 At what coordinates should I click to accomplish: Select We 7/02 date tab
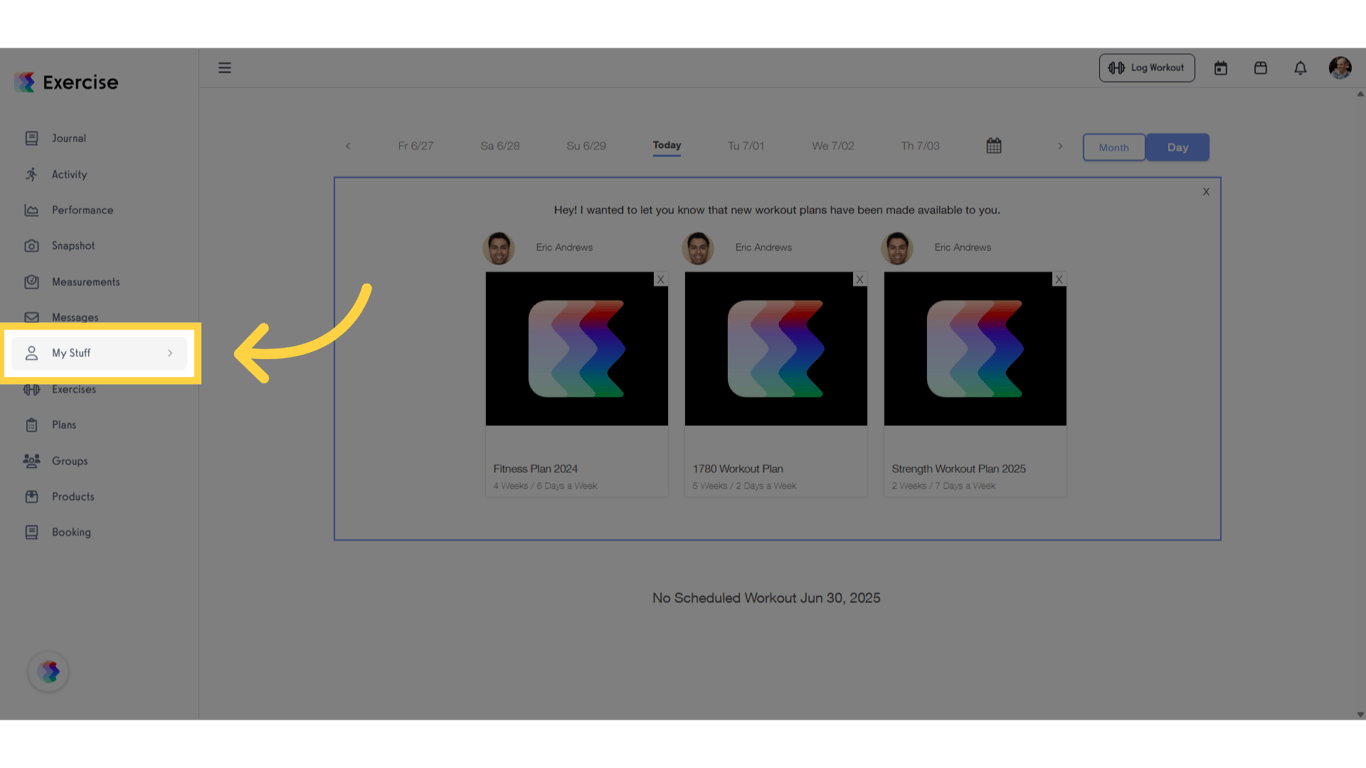833,146
